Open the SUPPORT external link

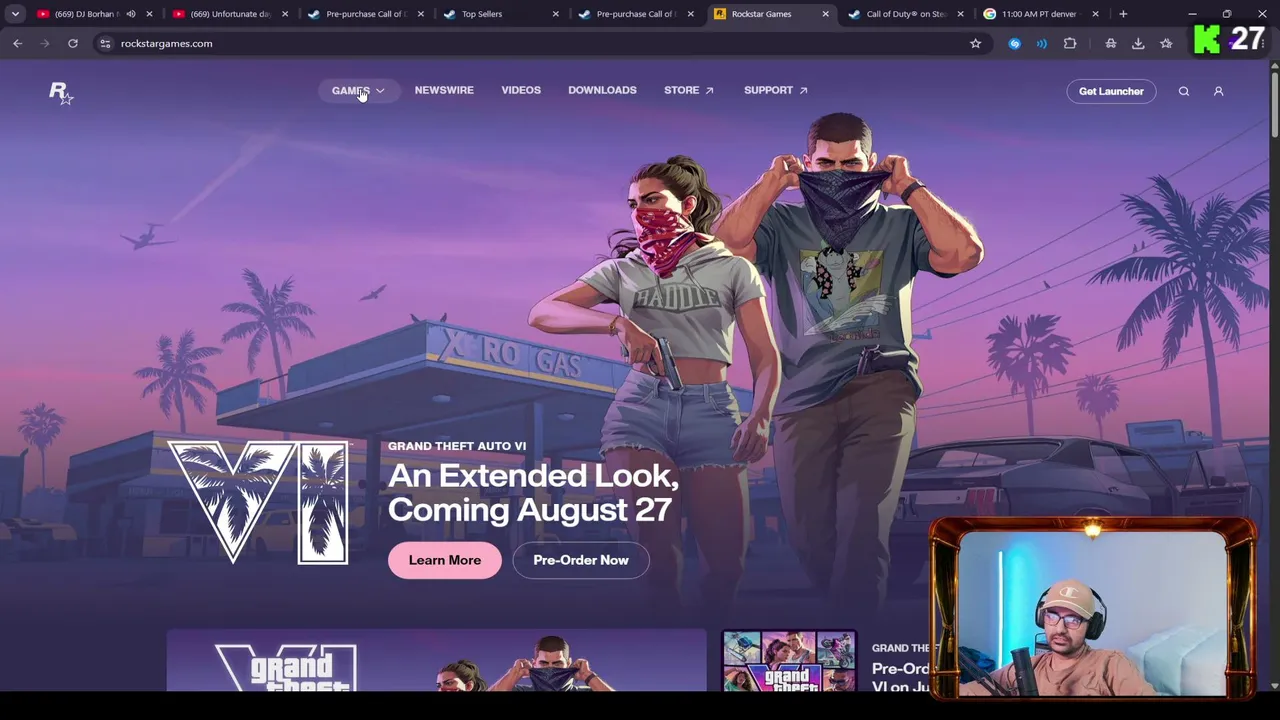tap(776, 90)
